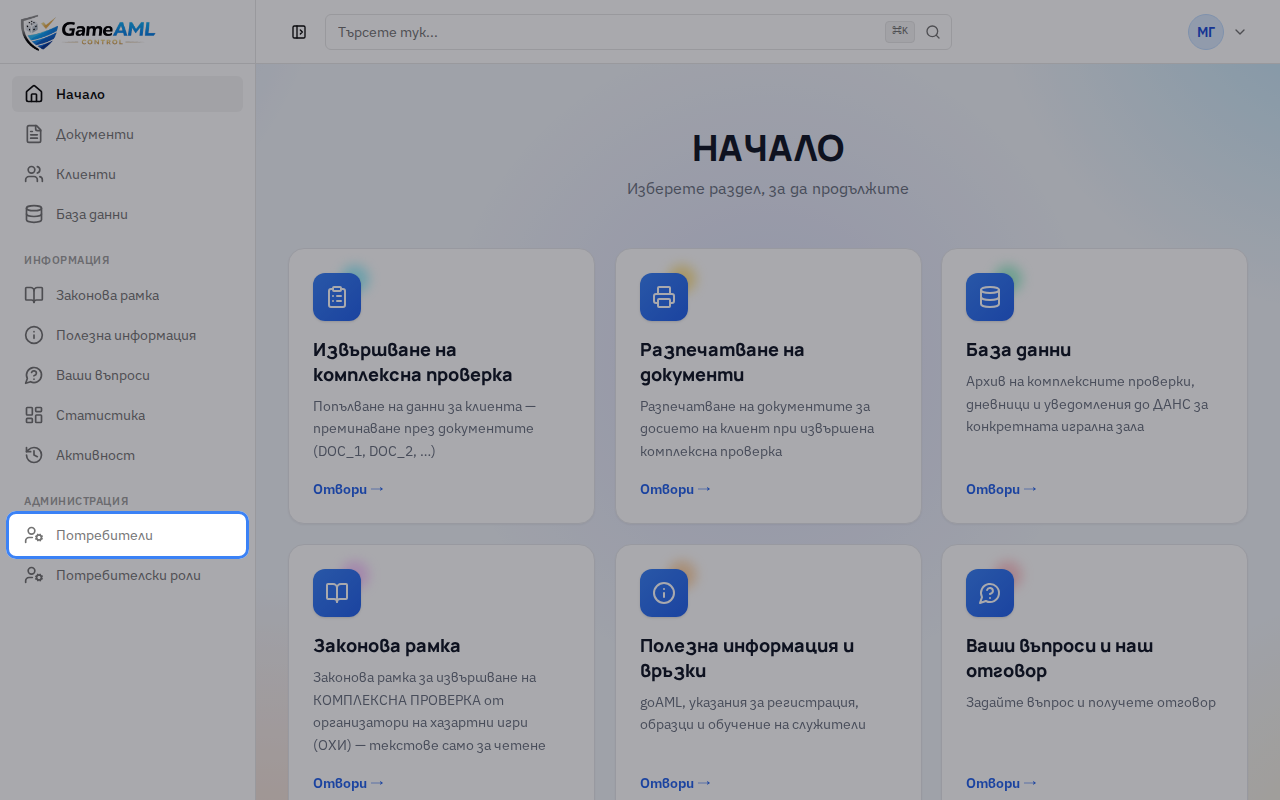Click the ⌘K shortcut badge
Viewport: 1280px width, 800px height.
(x=900, y=32)
